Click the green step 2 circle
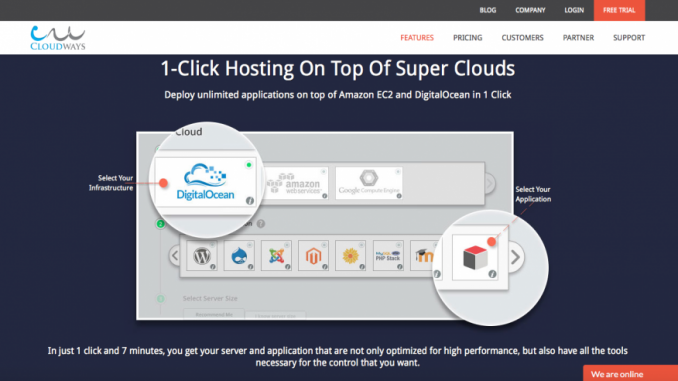The height and width of the screenshot is (381, 678). 160,224
